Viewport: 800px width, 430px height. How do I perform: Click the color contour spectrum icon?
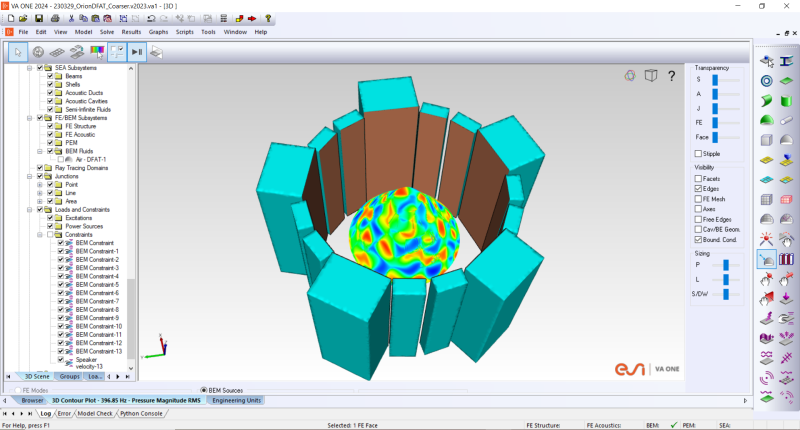[97, 51]
